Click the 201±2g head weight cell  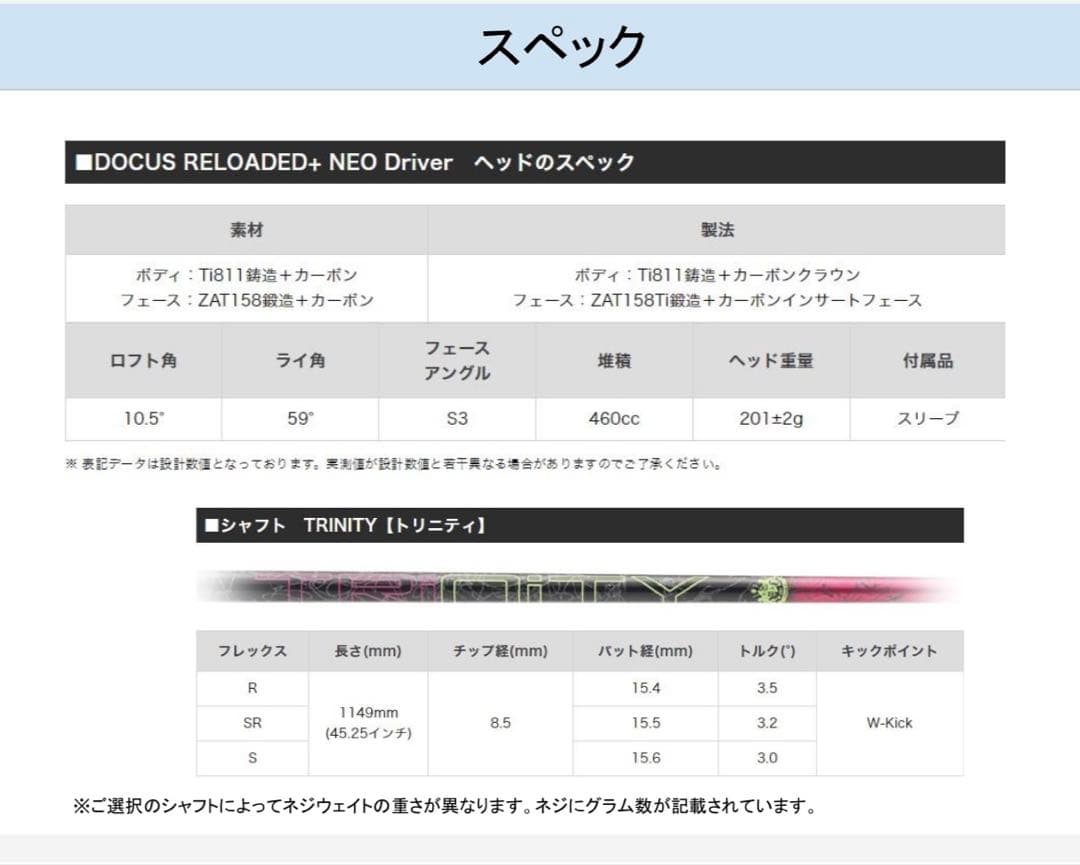[x=769, y=419]
